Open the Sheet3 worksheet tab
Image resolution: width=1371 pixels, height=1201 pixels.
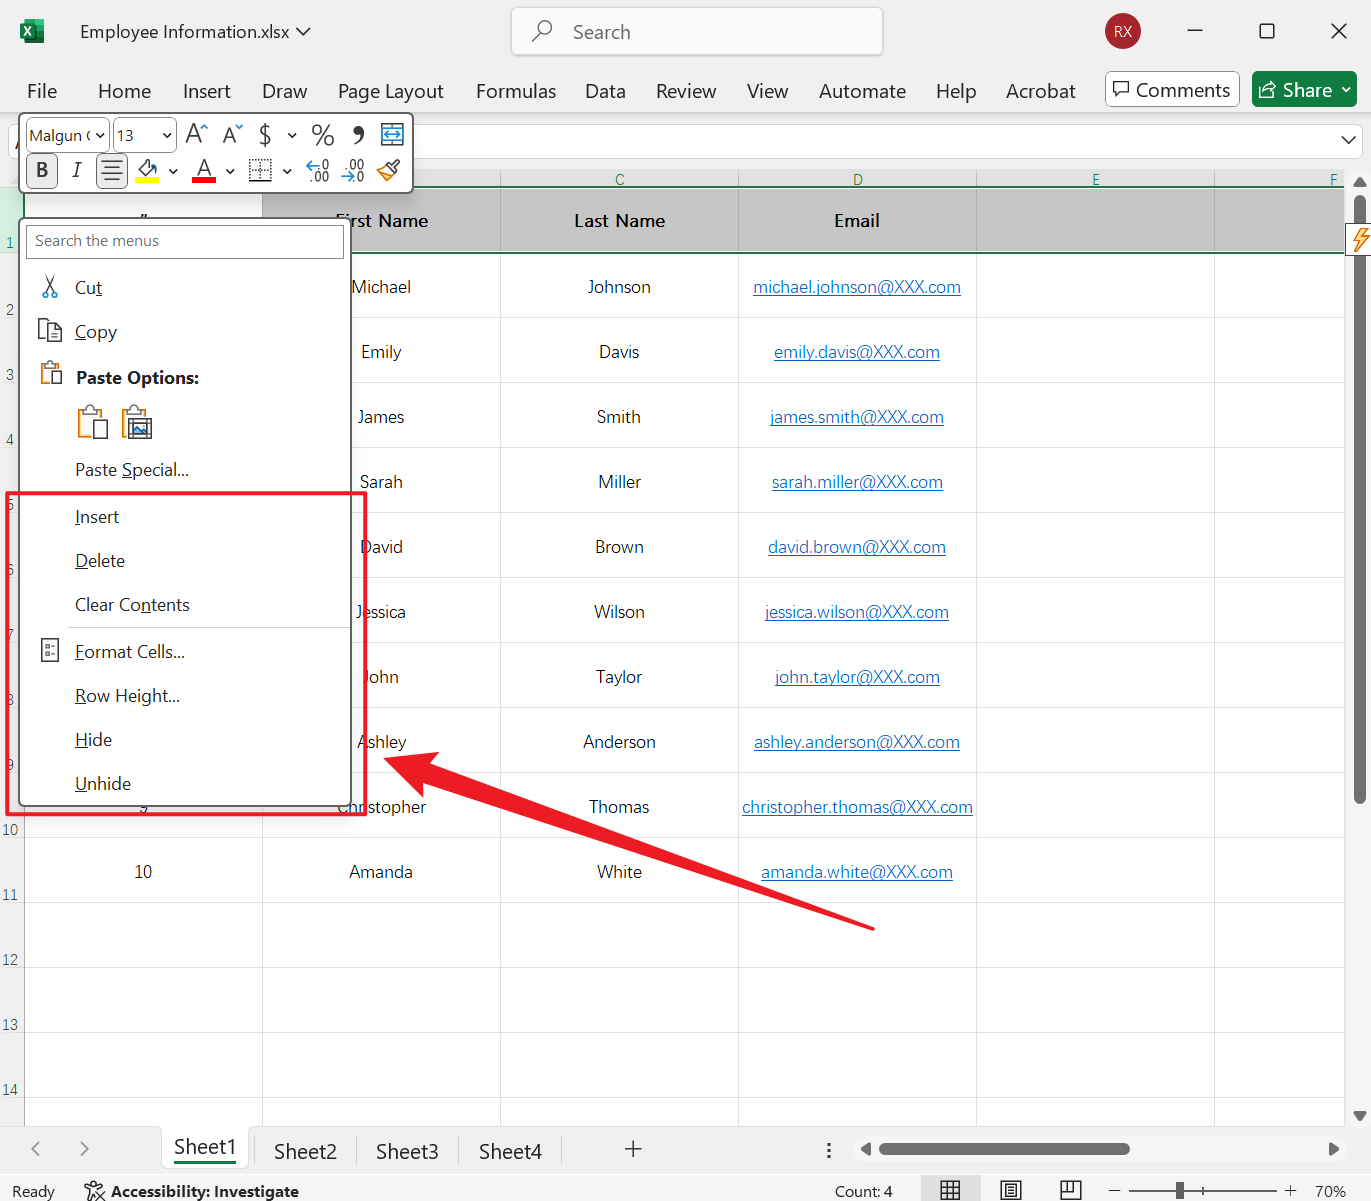[407, 1150]
